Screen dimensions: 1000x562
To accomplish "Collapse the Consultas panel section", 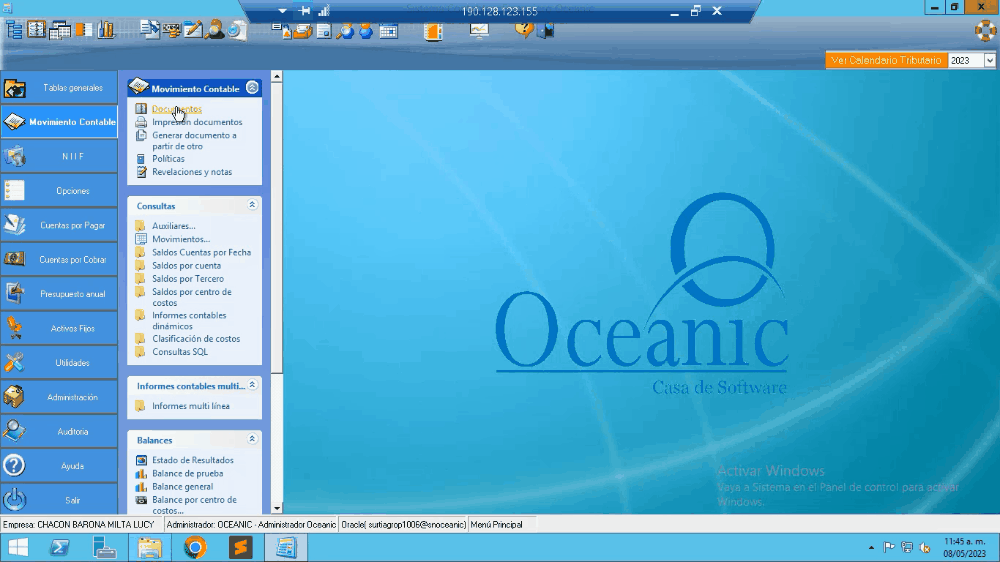I will click(x=252, y=205).
